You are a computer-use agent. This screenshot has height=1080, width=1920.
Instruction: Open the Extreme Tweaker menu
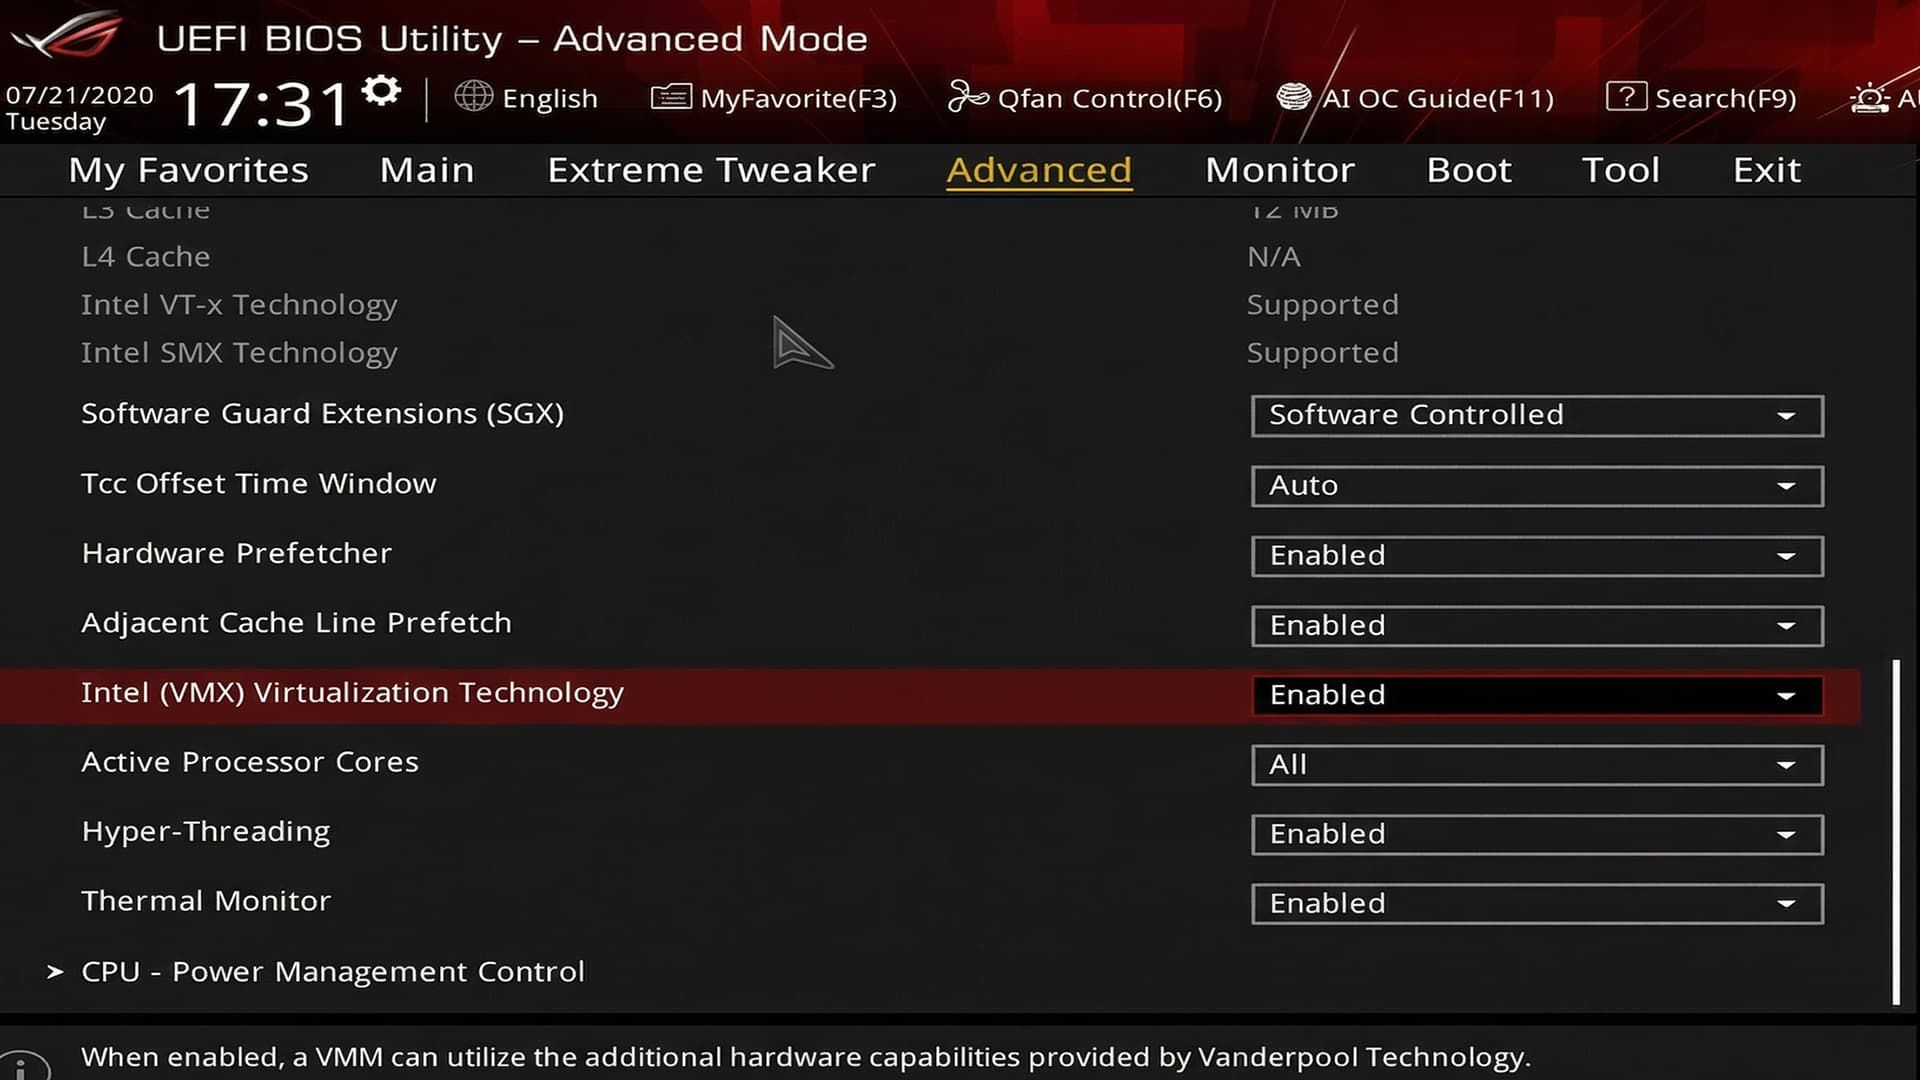tap(710, 170)
